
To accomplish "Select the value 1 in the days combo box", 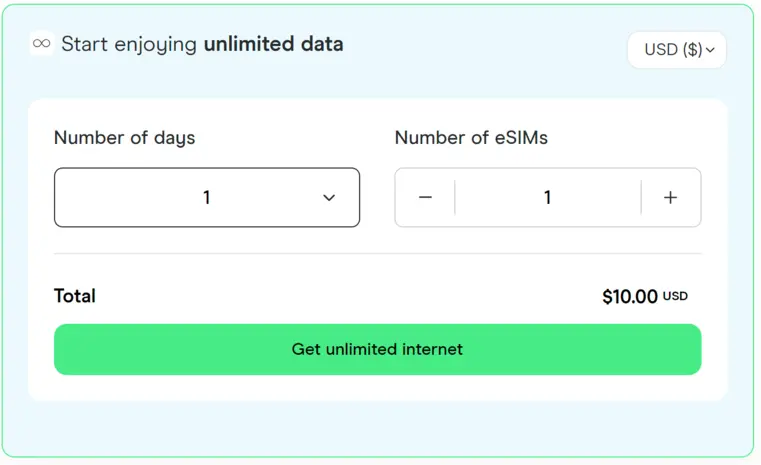I will 207,198.
